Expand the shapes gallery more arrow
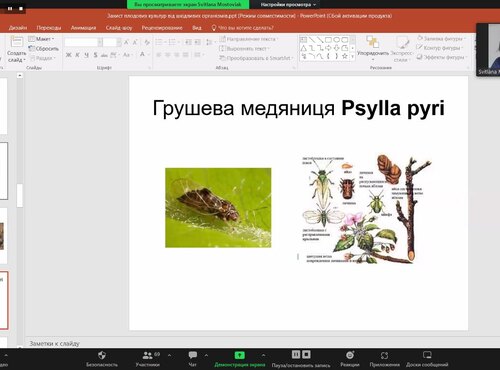This screenshot has height=370, width=500. pyautogui.click(x=352, y=57)
